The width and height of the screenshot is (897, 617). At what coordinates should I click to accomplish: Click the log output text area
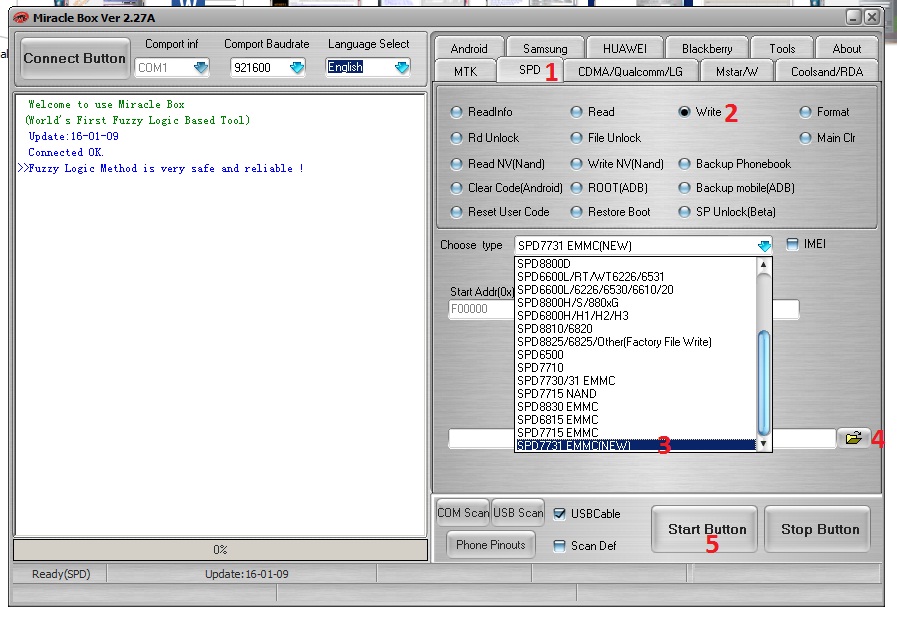click(220, 315)
